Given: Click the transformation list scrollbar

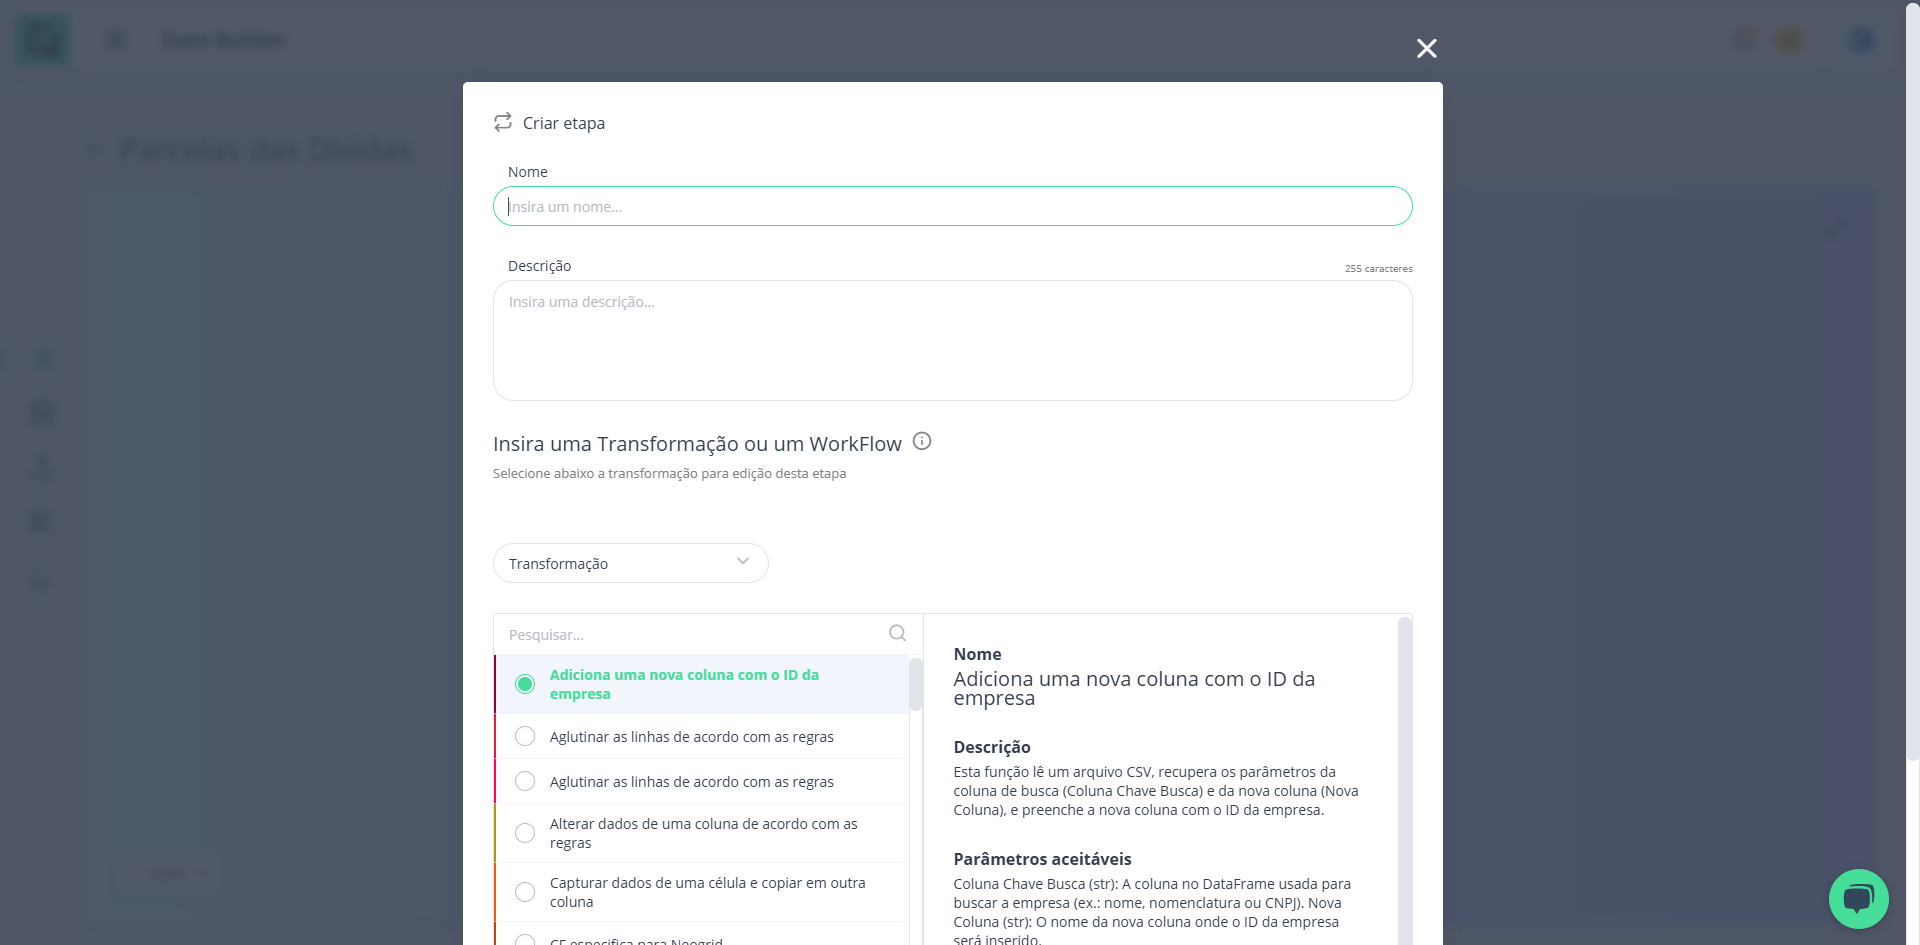Looking at the screenshot, I should (916, 685).
